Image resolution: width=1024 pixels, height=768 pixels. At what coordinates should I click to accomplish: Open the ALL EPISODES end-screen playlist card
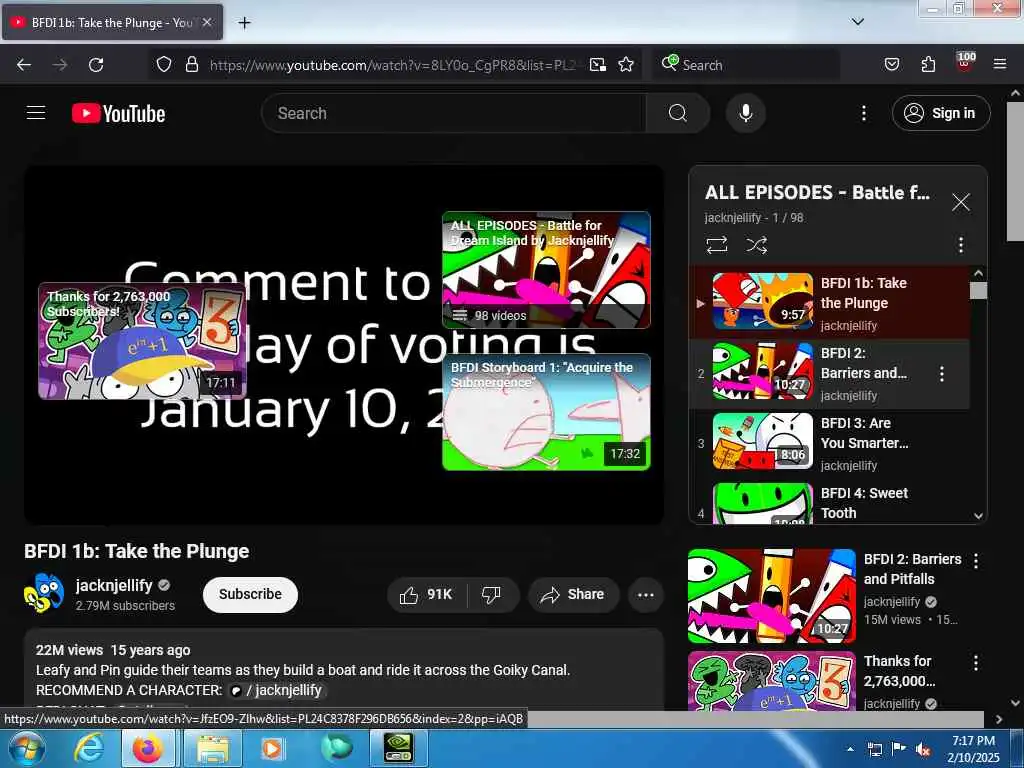pos(546,270)
